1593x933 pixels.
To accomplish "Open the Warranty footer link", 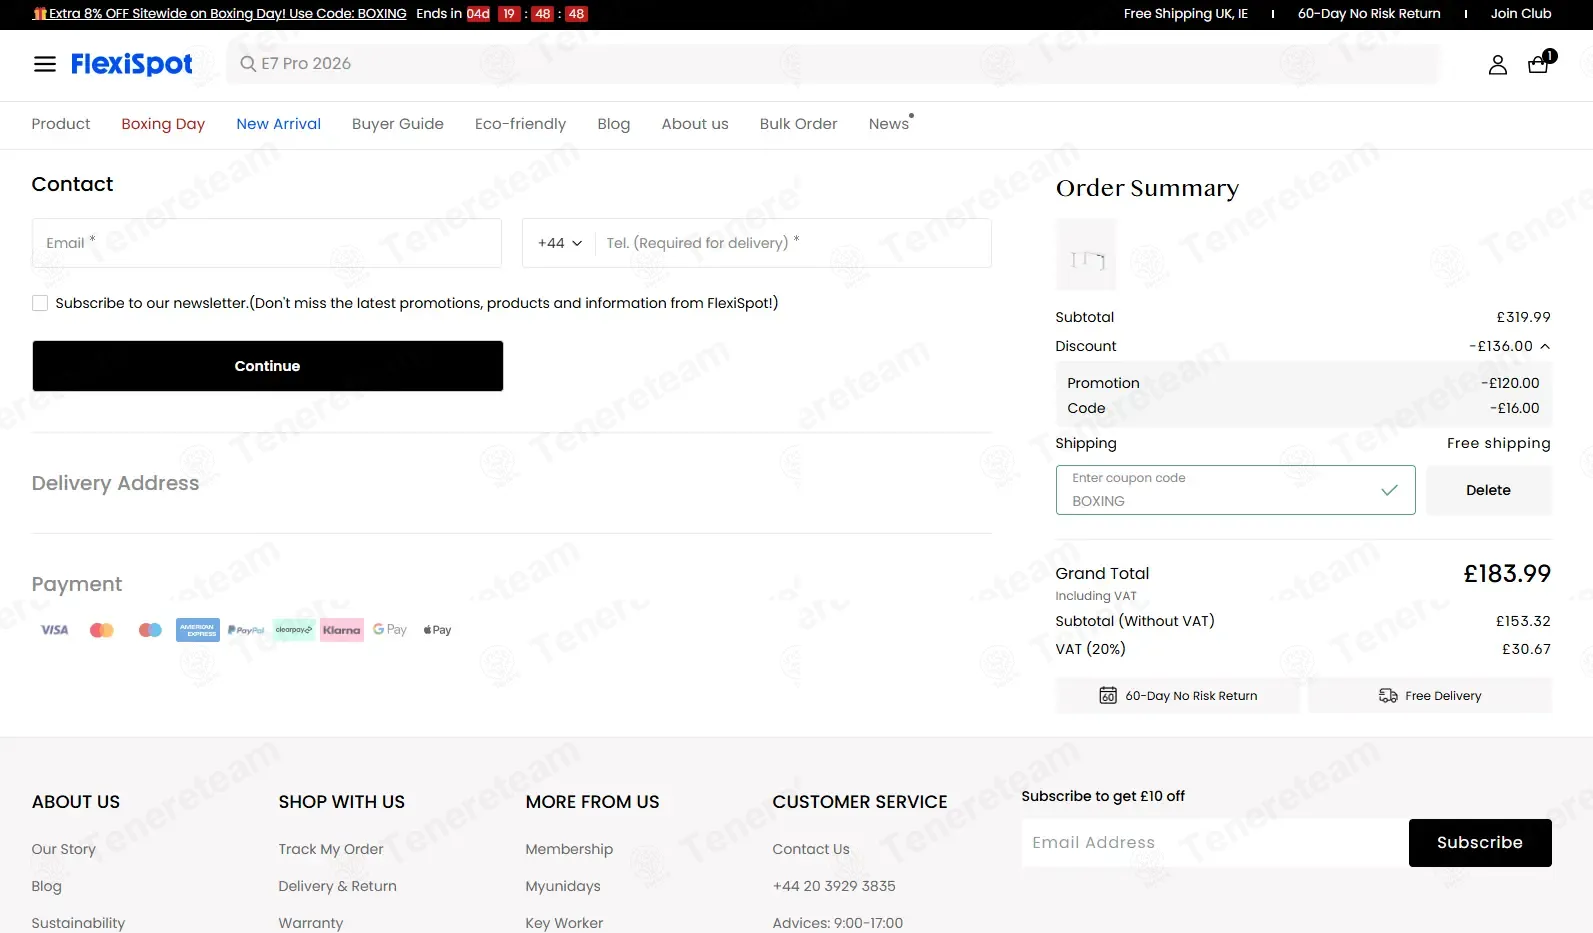I will pos(311,923).
